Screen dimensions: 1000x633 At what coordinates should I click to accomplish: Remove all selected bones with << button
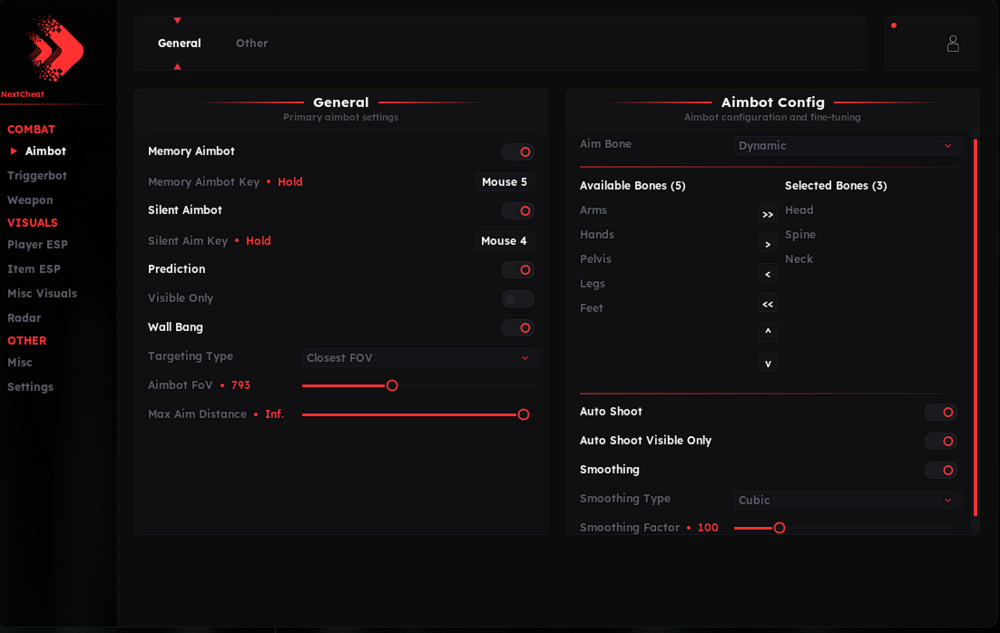[768, 304]
